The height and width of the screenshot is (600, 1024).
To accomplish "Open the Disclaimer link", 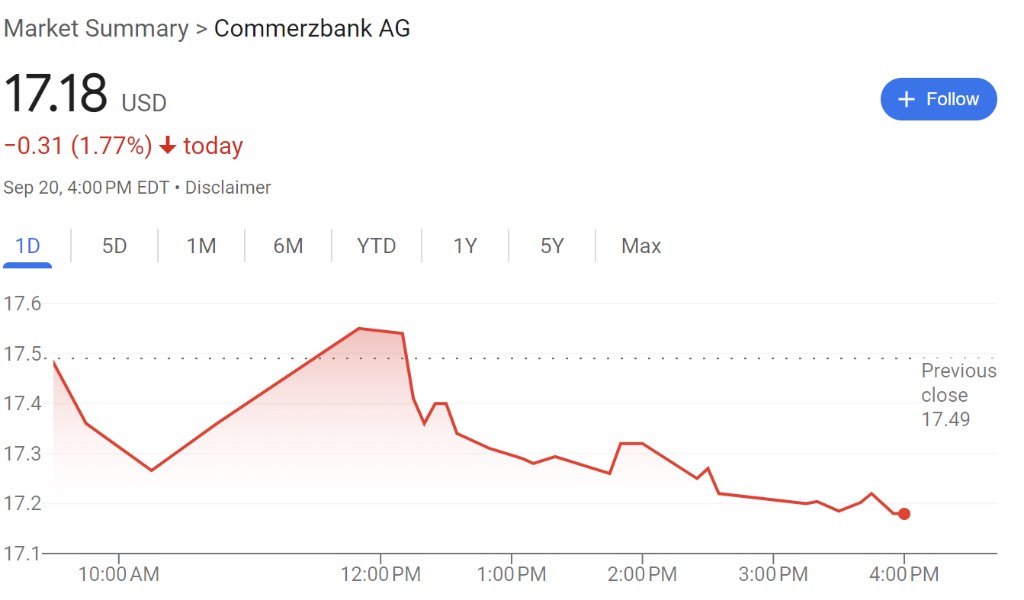I will tap(228, 187).
